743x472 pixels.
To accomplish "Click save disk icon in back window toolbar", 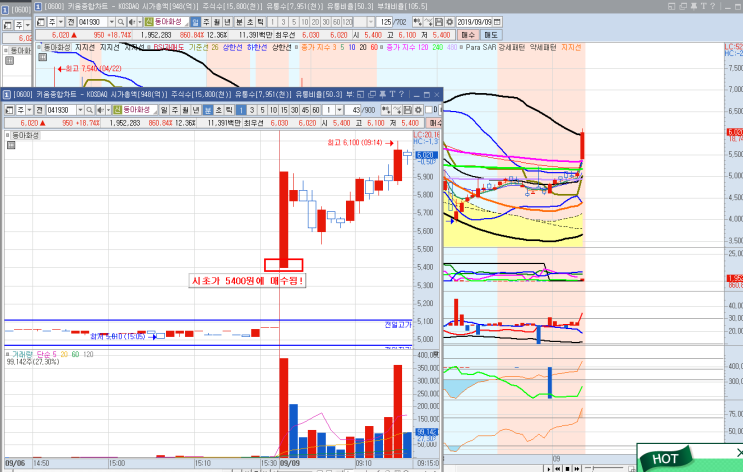I will [439, 22].
